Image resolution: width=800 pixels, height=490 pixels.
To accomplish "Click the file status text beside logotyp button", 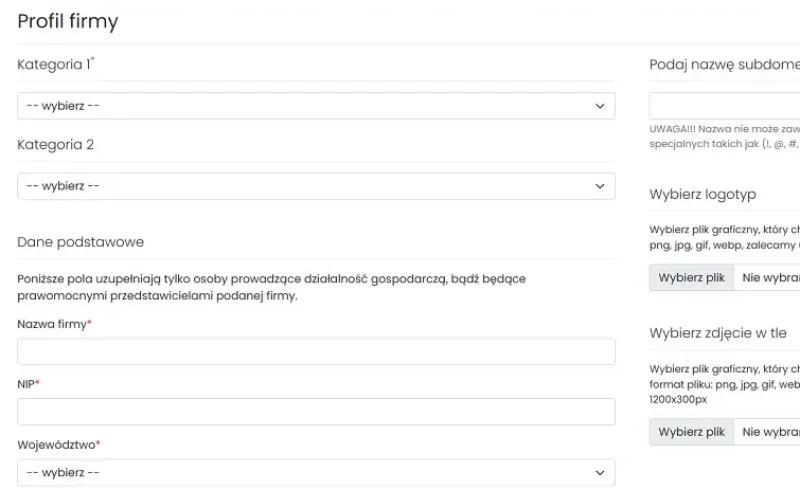I will (768, 277).
